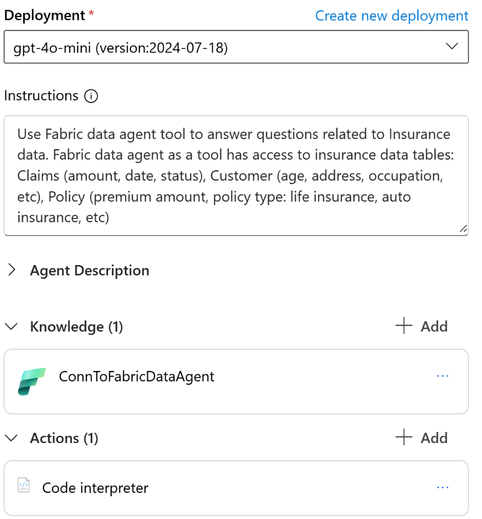Click the Instructions info icon
Image resolution: width=482 pixels, height=519 pixels.
pyautogui.click(x=91, y=96)
